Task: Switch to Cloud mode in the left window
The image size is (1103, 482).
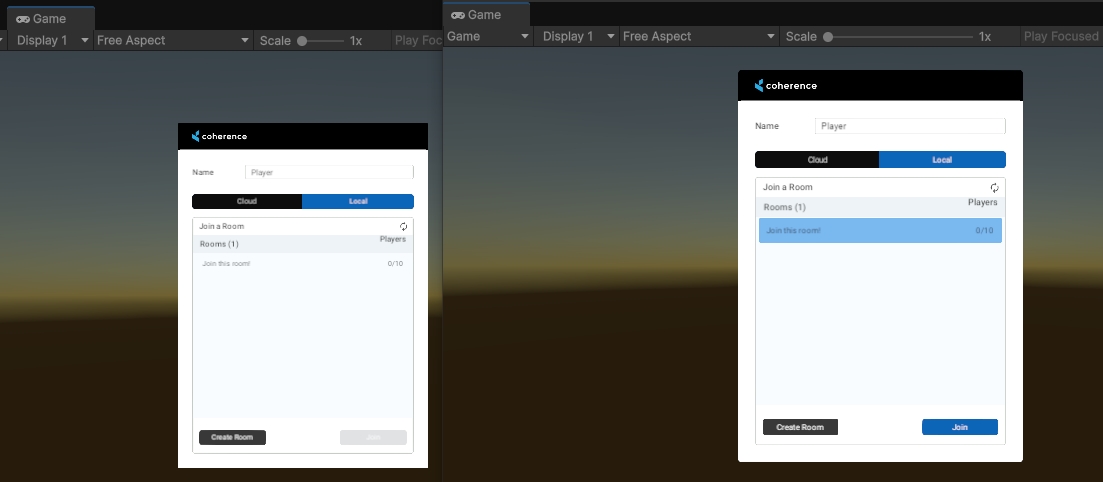Action: pyautogui.click(x=247, y=202)
